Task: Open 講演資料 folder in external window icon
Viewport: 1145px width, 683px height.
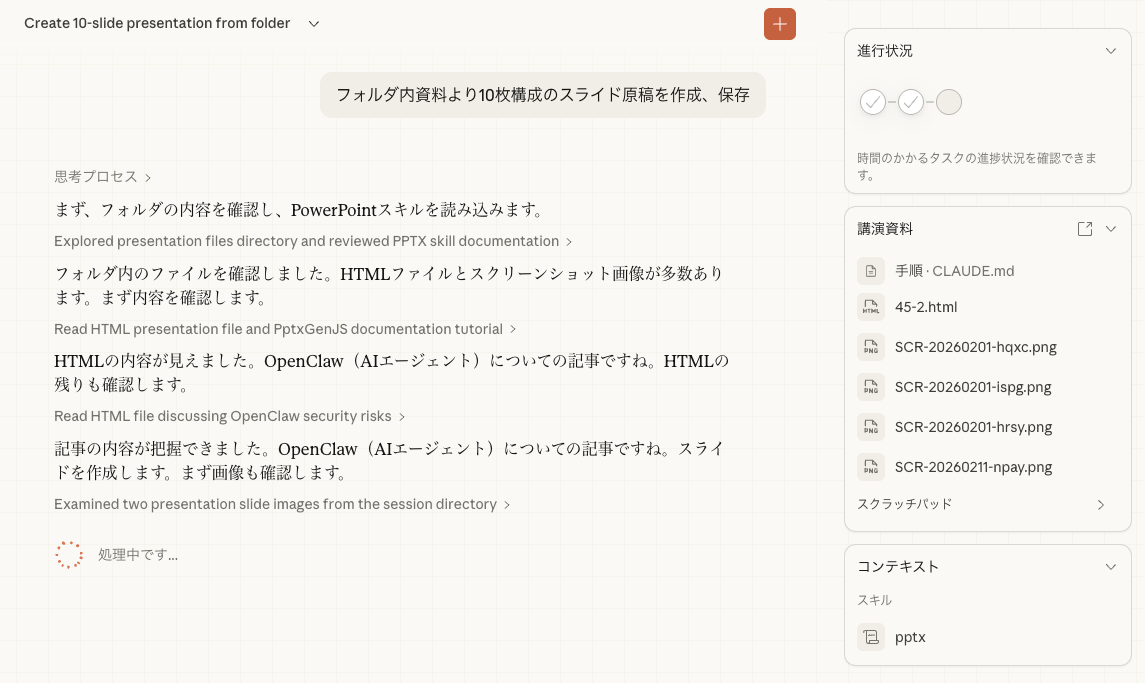Action: coord(1084,229)
